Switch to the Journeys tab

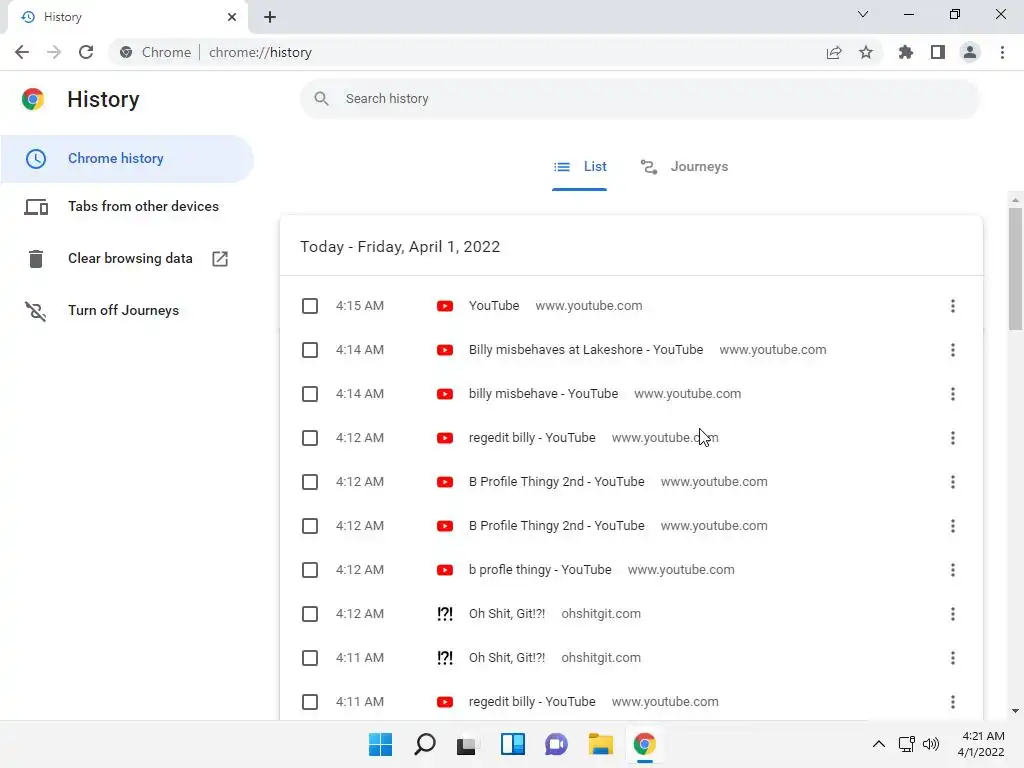click(684, 167)
